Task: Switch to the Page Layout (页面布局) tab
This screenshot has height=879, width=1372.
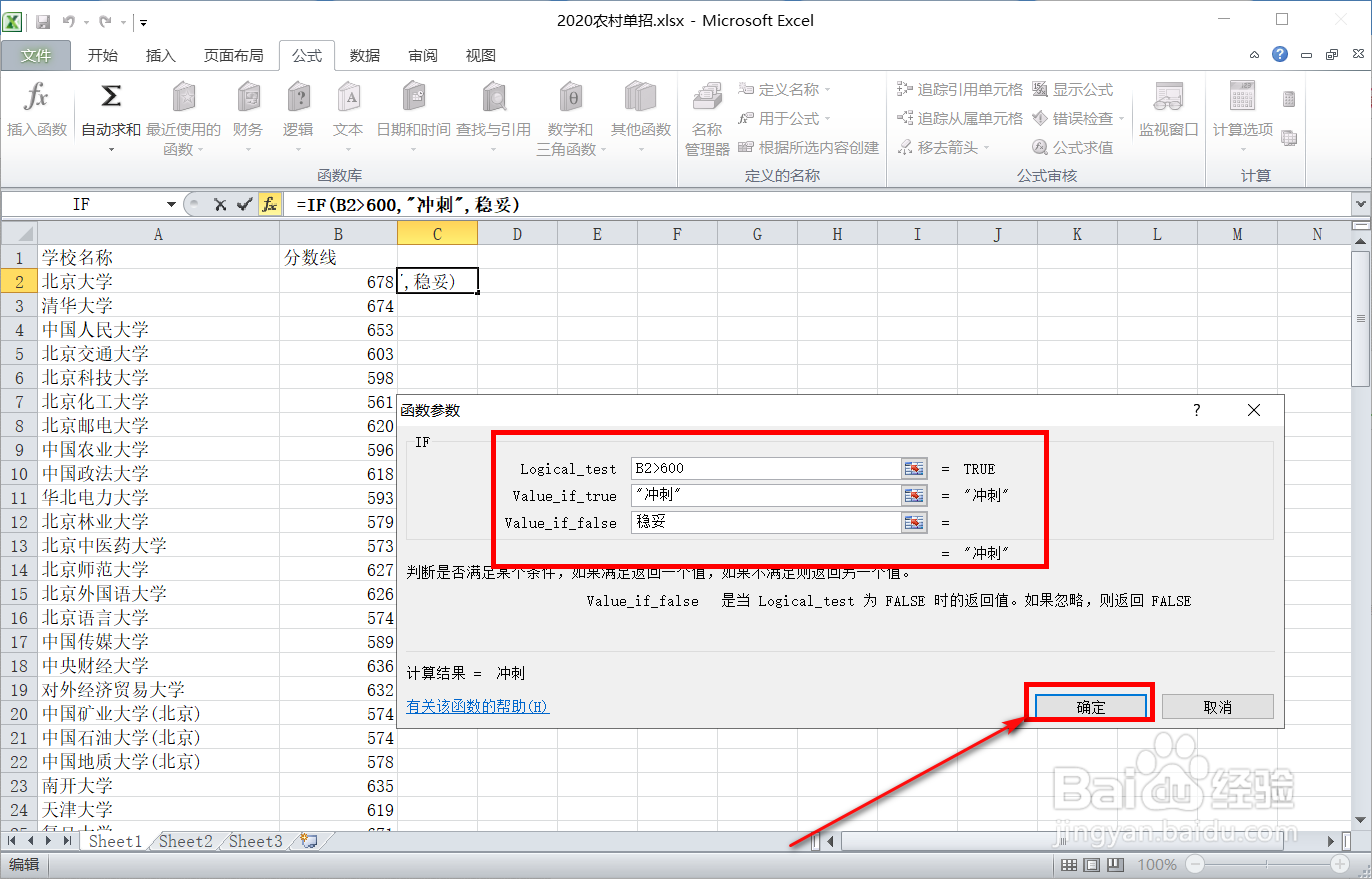Action: click(233, 56)
